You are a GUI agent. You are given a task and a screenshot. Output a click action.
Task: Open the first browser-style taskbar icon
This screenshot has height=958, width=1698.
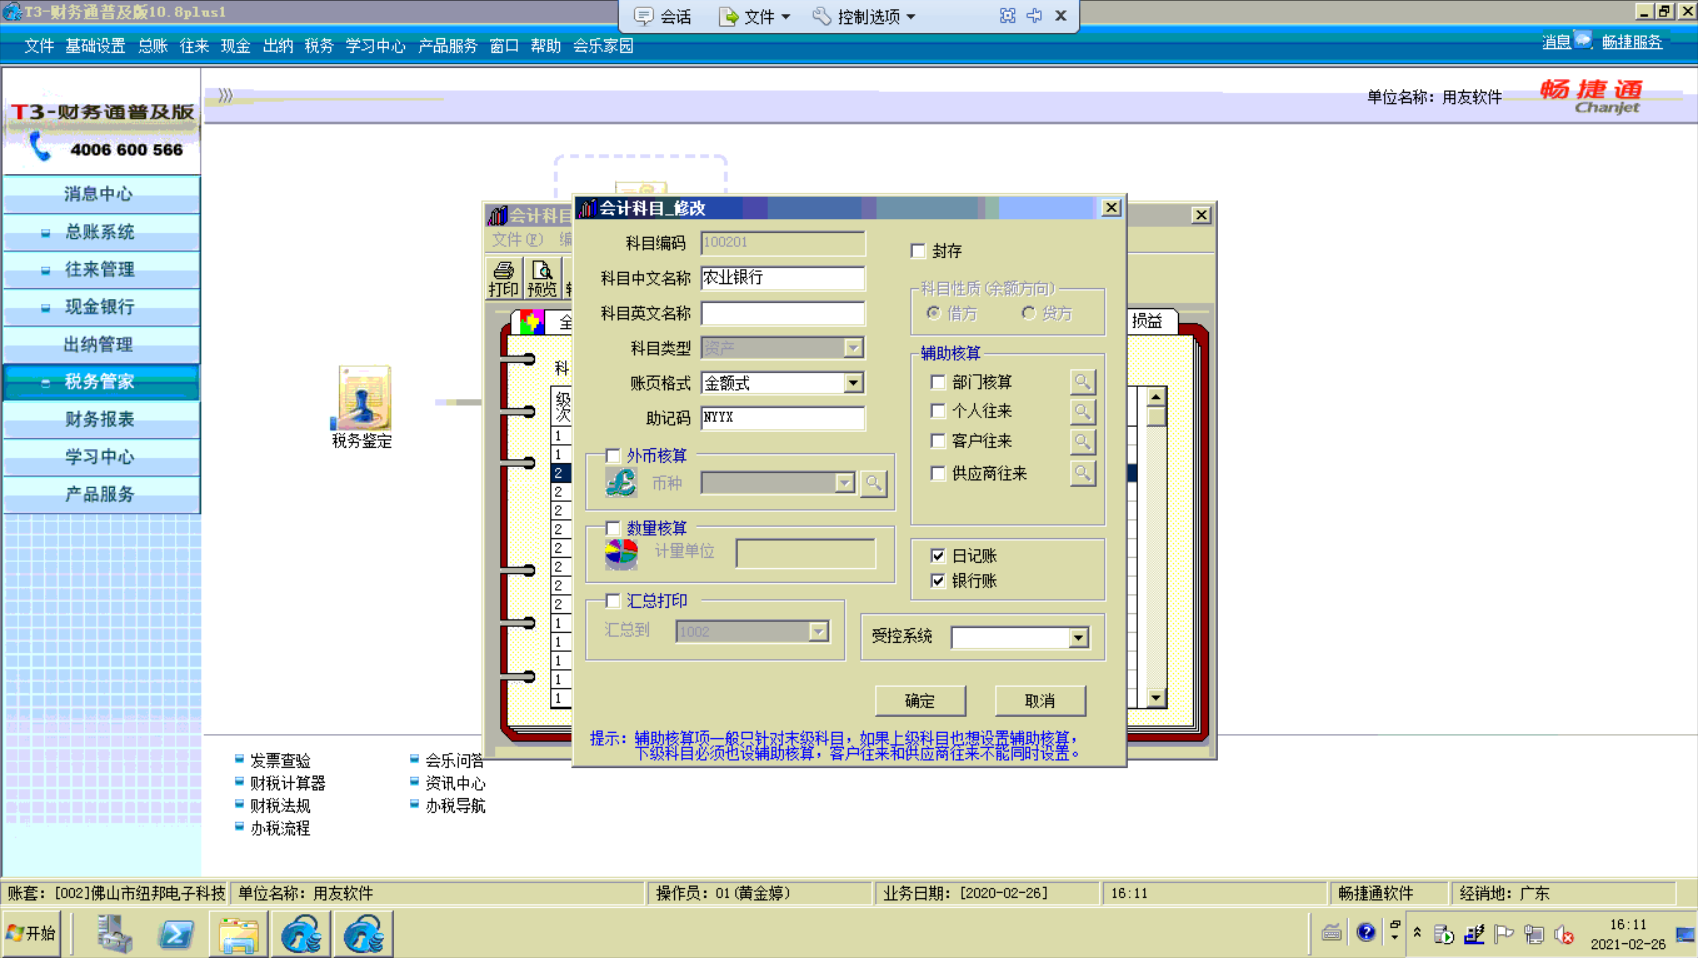pos(300,935)
